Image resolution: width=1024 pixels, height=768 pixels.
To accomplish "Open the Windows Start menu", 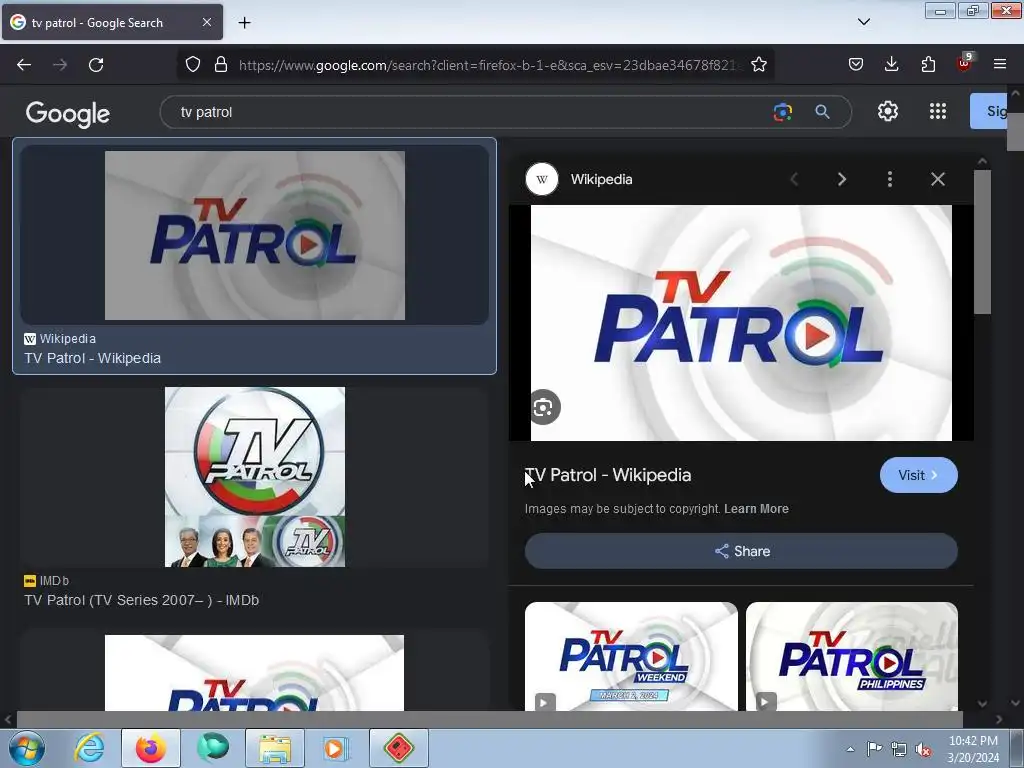I will click(27, 748).
